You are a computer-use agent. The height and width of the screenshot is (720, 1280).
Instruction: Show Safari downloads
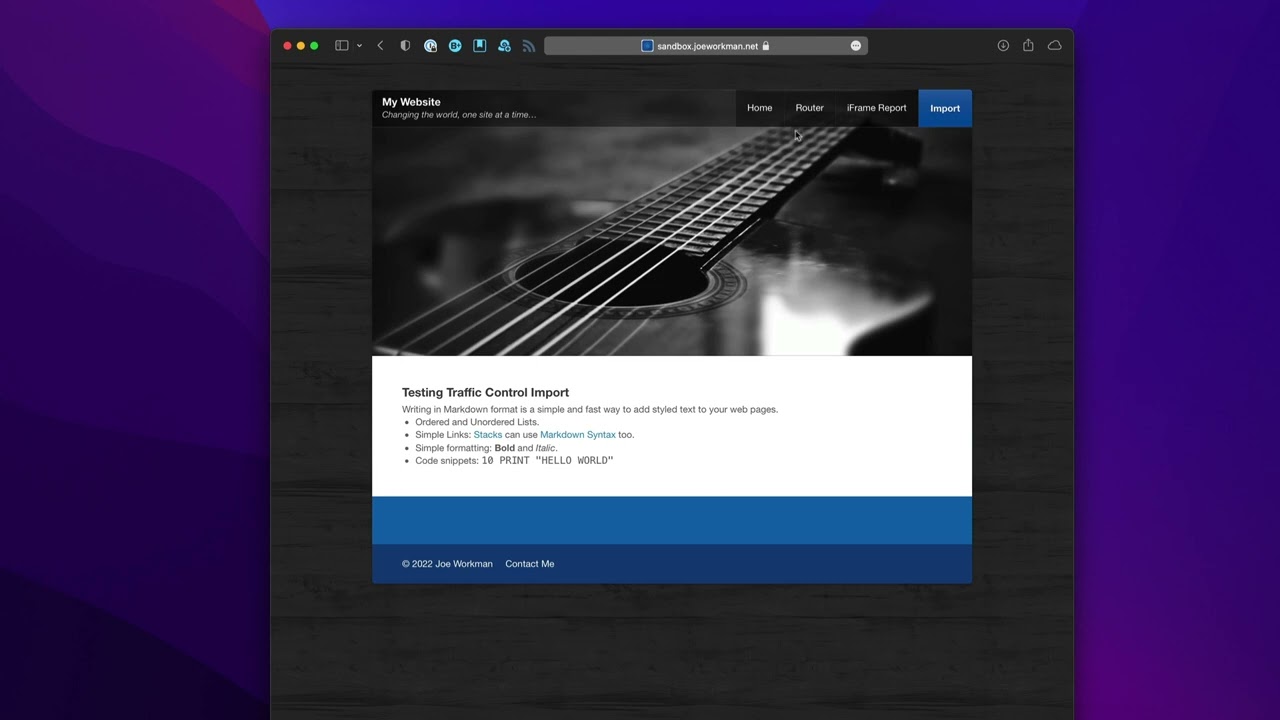tap(1003, 46)
